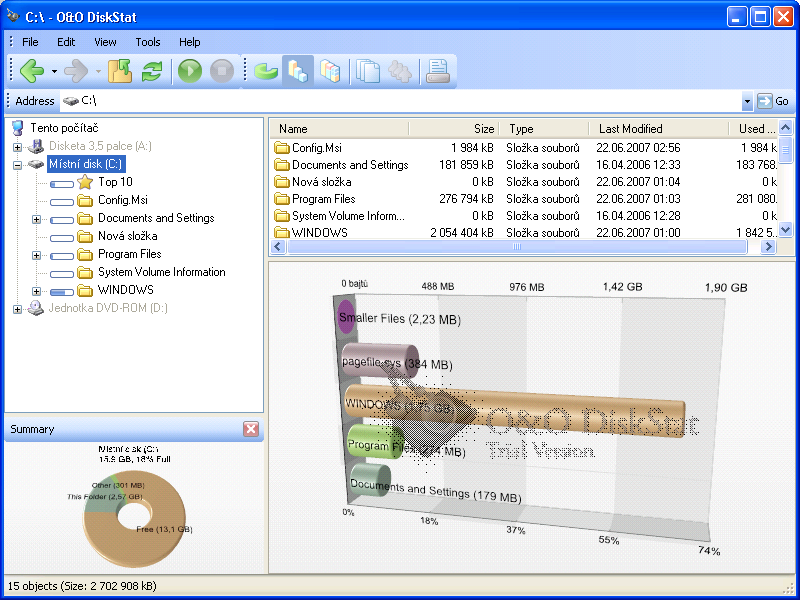Select Config.Msi in the folder tree
Viewport: 800px width, 600px height.
tap(123, 200)
